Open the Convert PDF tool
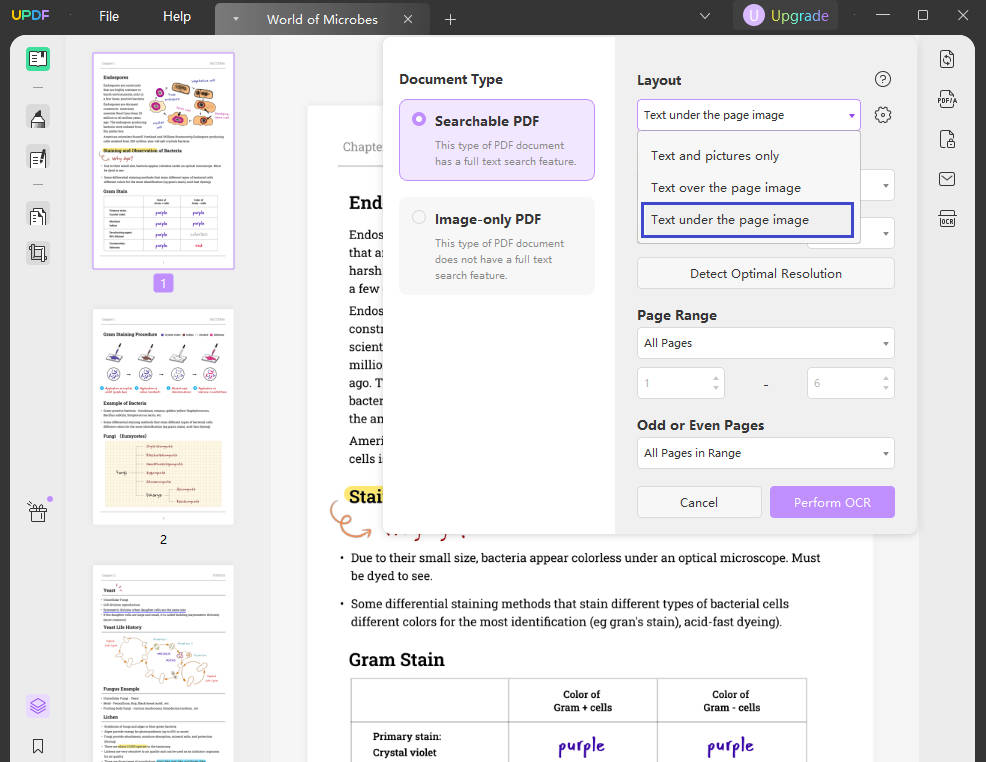Image resolution: width=986 pixels, height=762 pixels. click(947, 59)
